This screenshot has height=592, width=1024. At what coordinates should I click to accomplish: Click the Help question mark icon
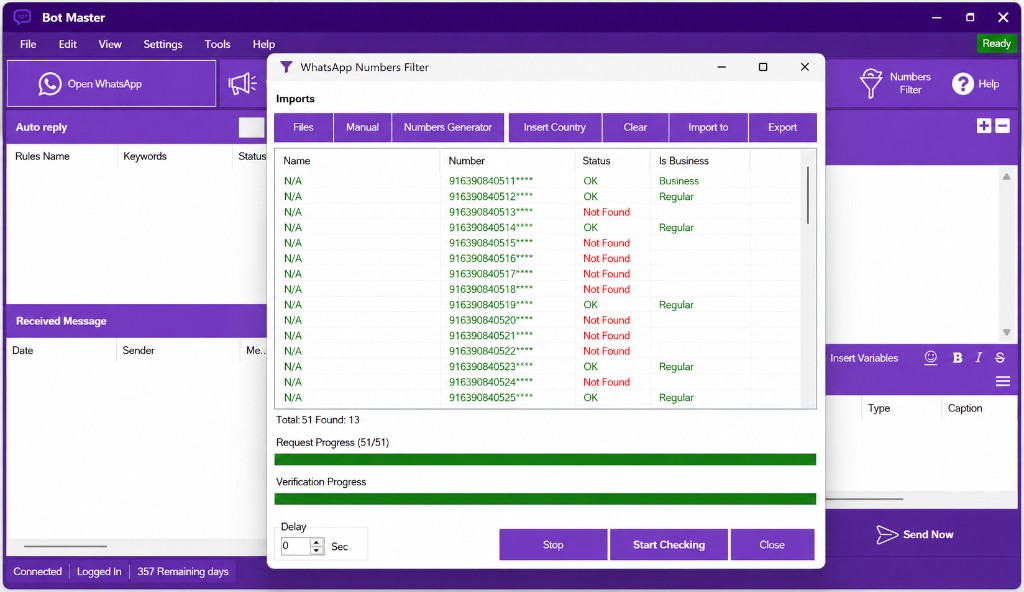pyautogui.click(x=963, y=84)
